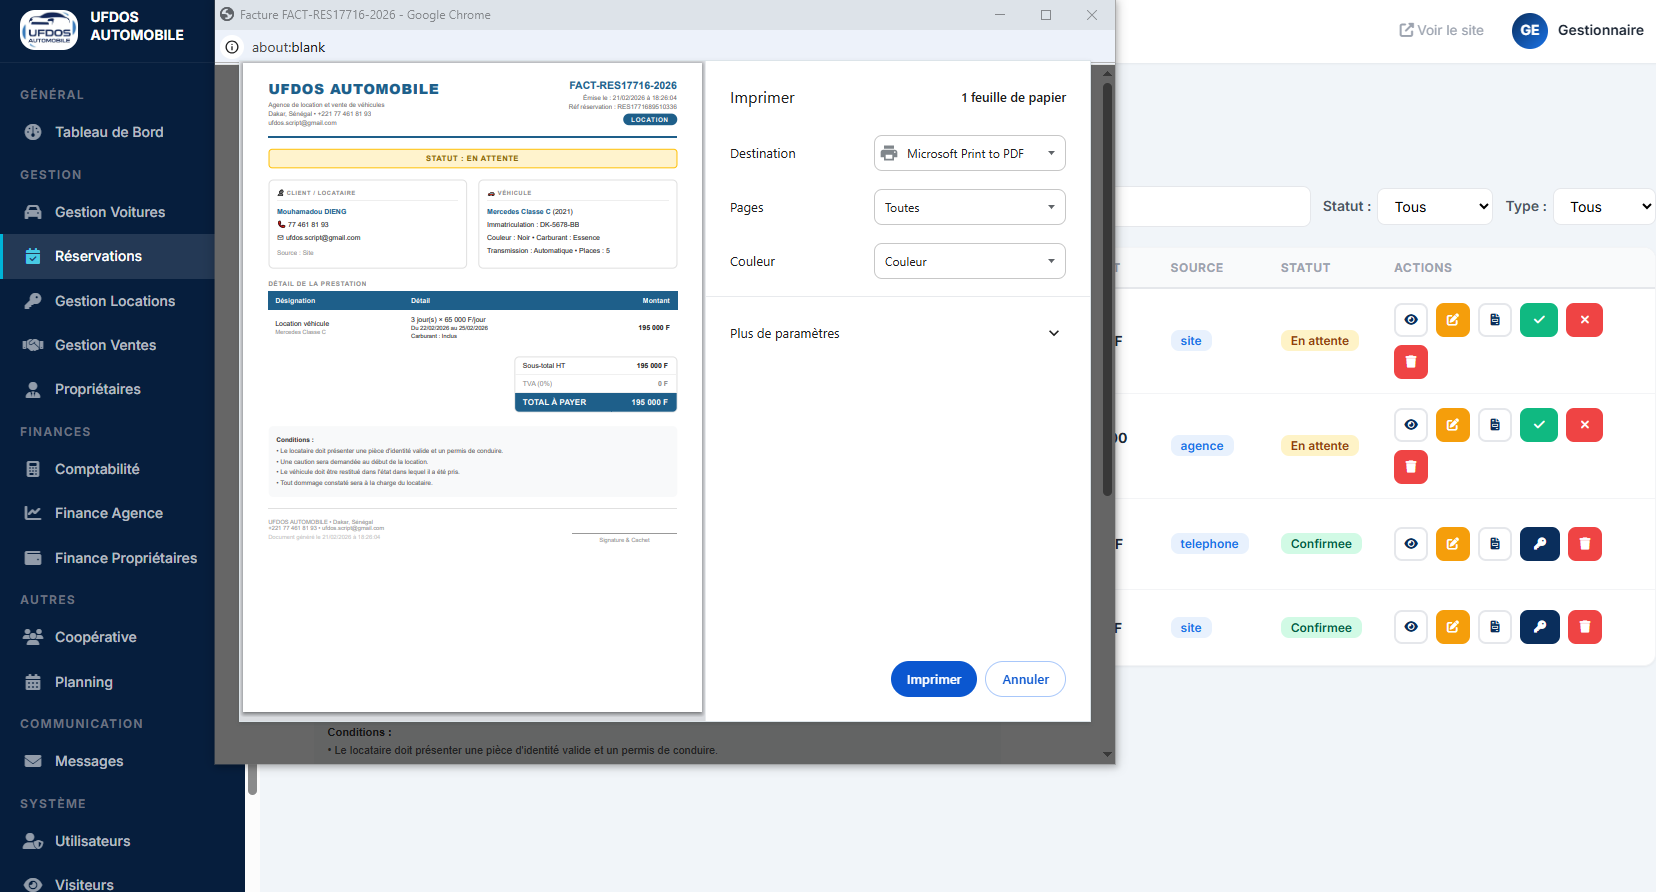This screenshot has height=892, width=1656.
Task: Open Gestion Voitures in sidebar
Action: (x=109, y=212)
